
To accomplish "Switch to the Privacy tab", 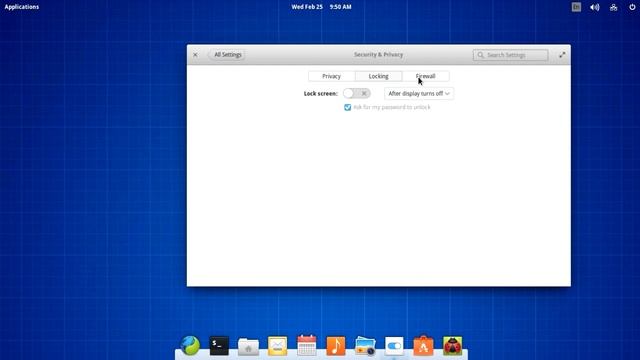I will [331, 76].
